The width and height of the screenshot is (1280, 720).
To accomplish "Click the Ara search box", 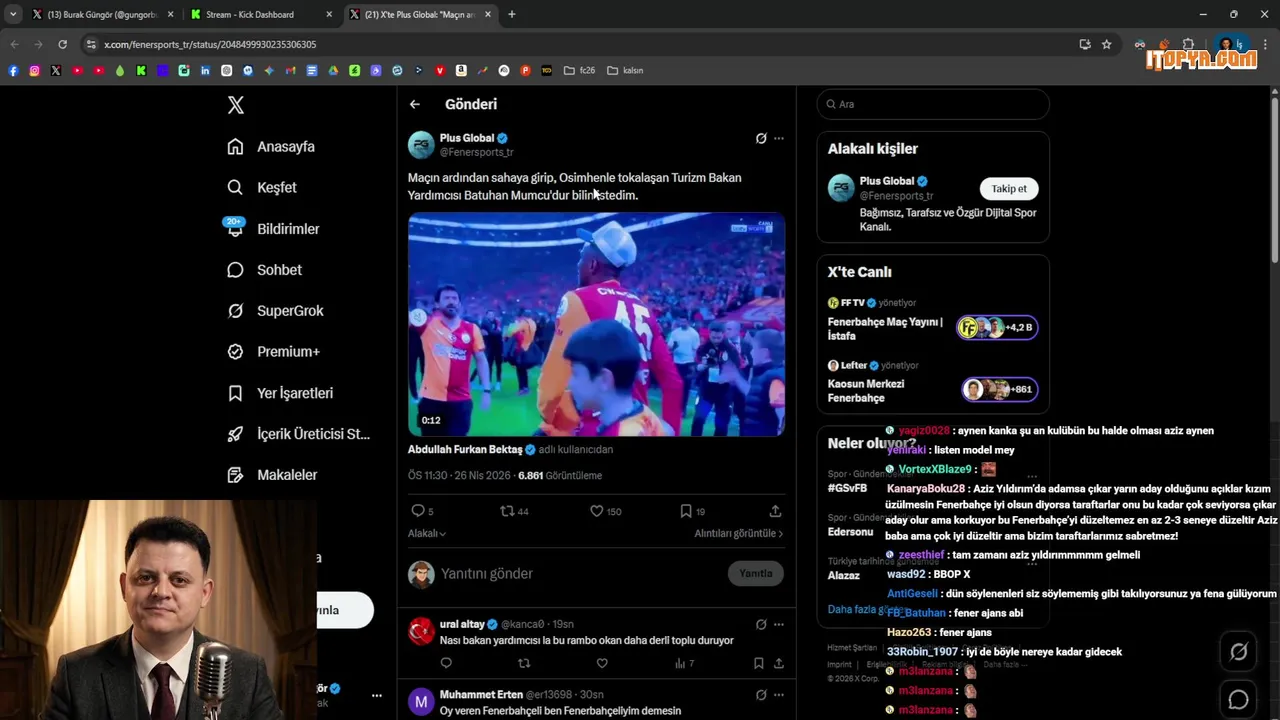I will pos(933,104).
